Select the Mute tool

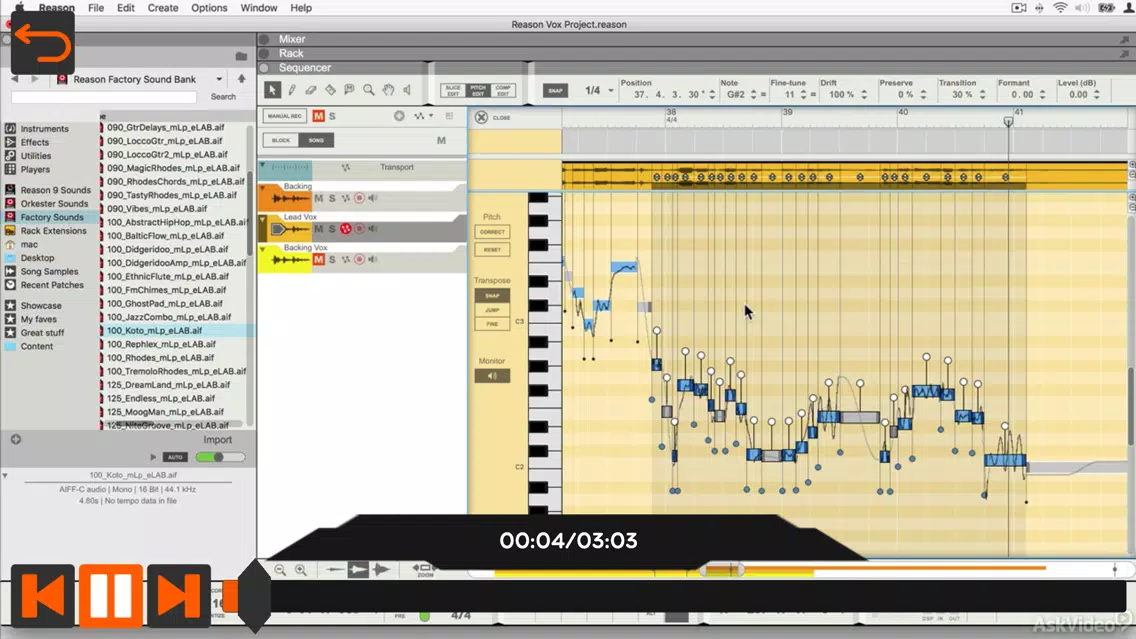coord(349,90)
